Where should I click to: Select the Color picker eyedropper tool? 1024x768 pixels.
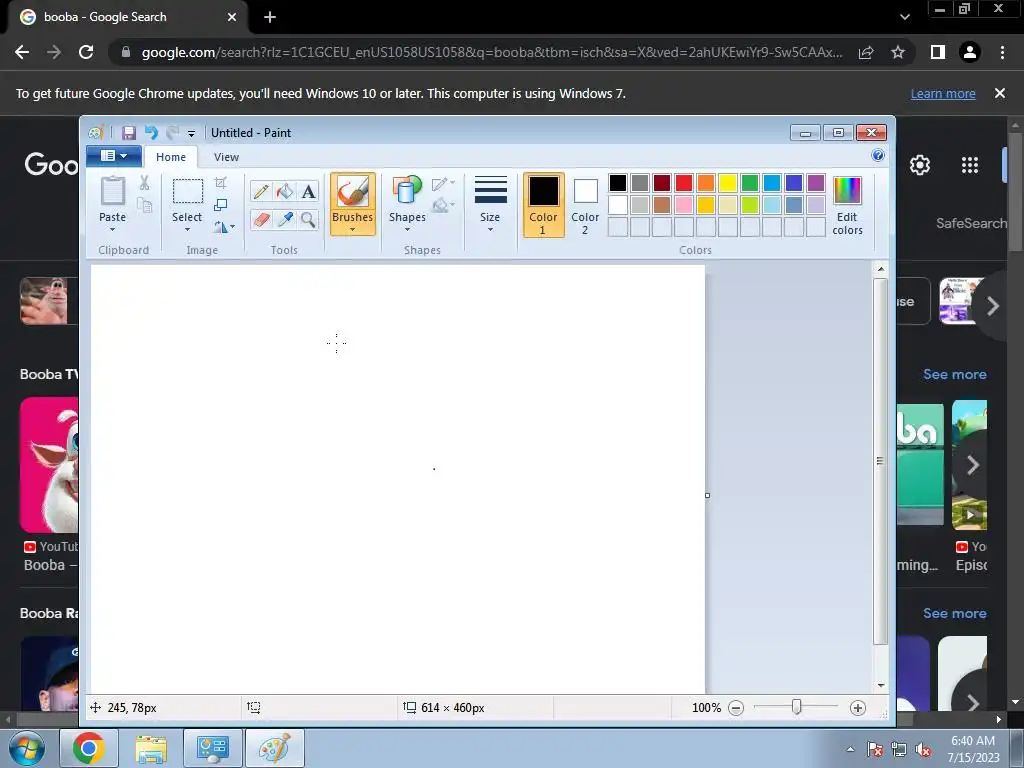[285, 219]
